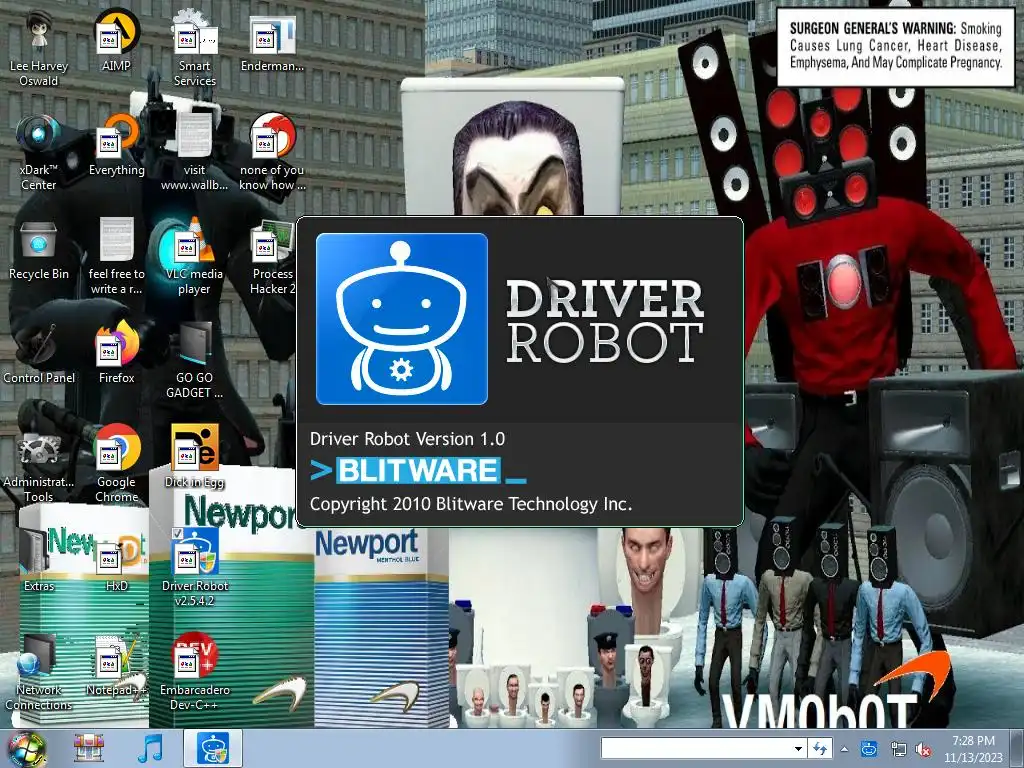Launch Notepad++ shortcut
This screenshot has width=1024, height=768.
coord(116,665)
